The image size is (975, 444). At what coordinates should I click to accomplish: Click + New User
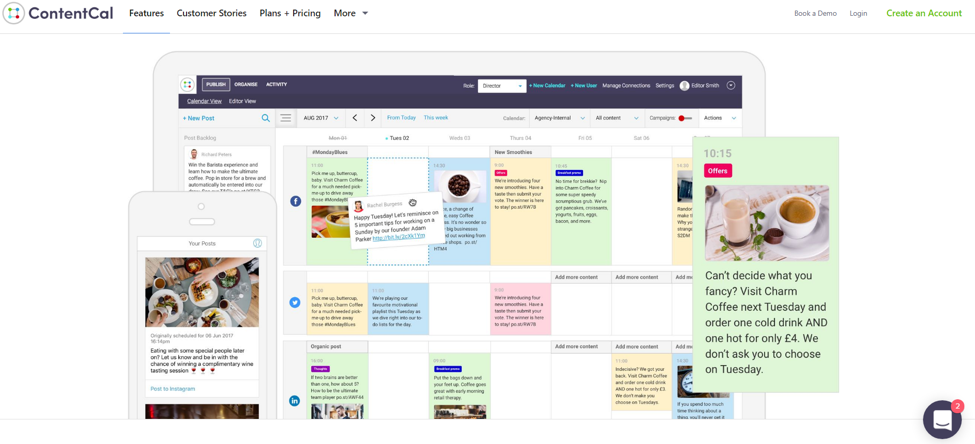click(583, 86)
